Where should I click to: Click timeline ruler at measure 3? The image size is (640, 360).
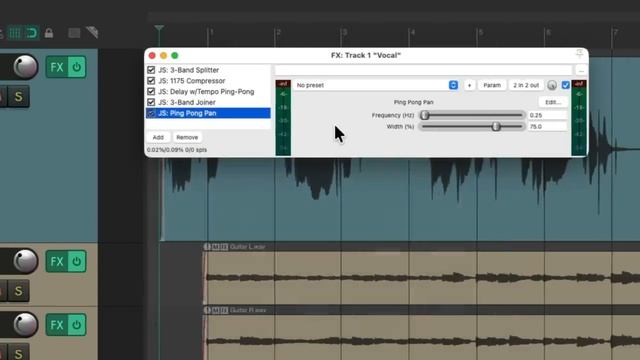coord(343,33)
